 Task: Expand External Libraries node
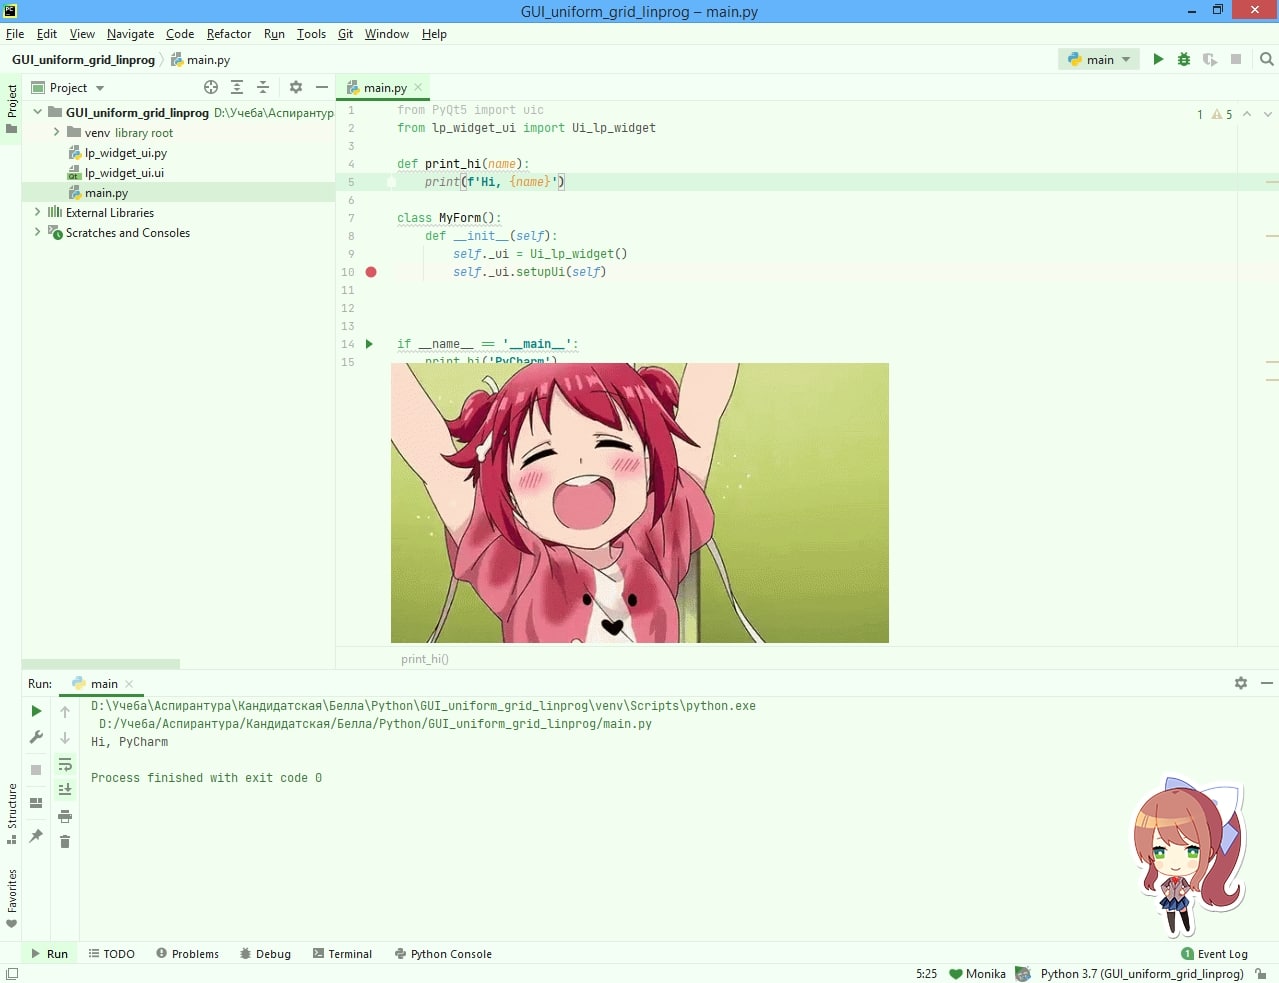click(38, 212)
